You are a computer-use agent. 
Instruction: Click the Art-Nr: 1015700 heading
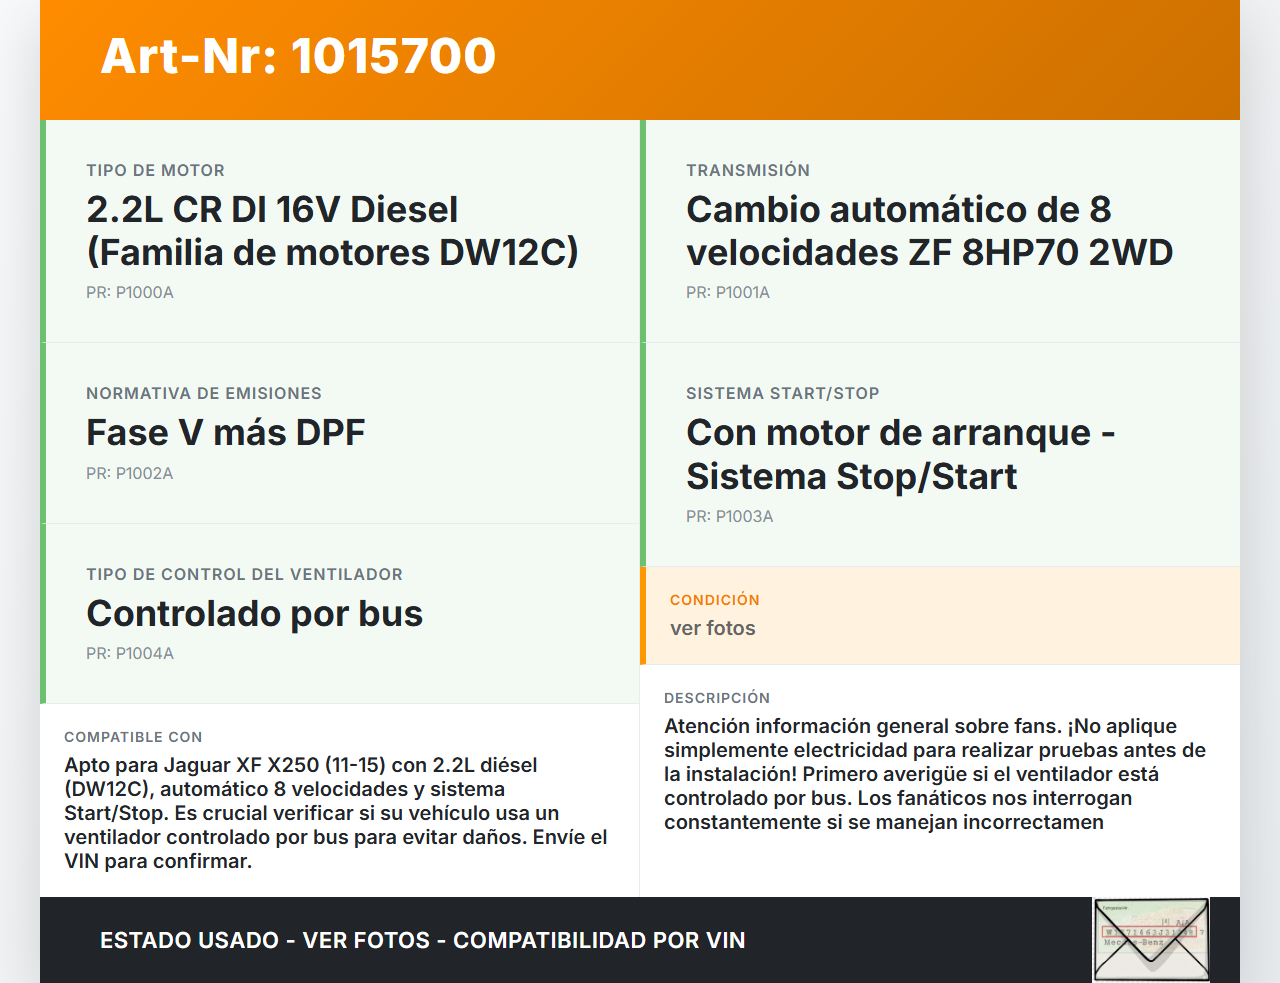298,56
